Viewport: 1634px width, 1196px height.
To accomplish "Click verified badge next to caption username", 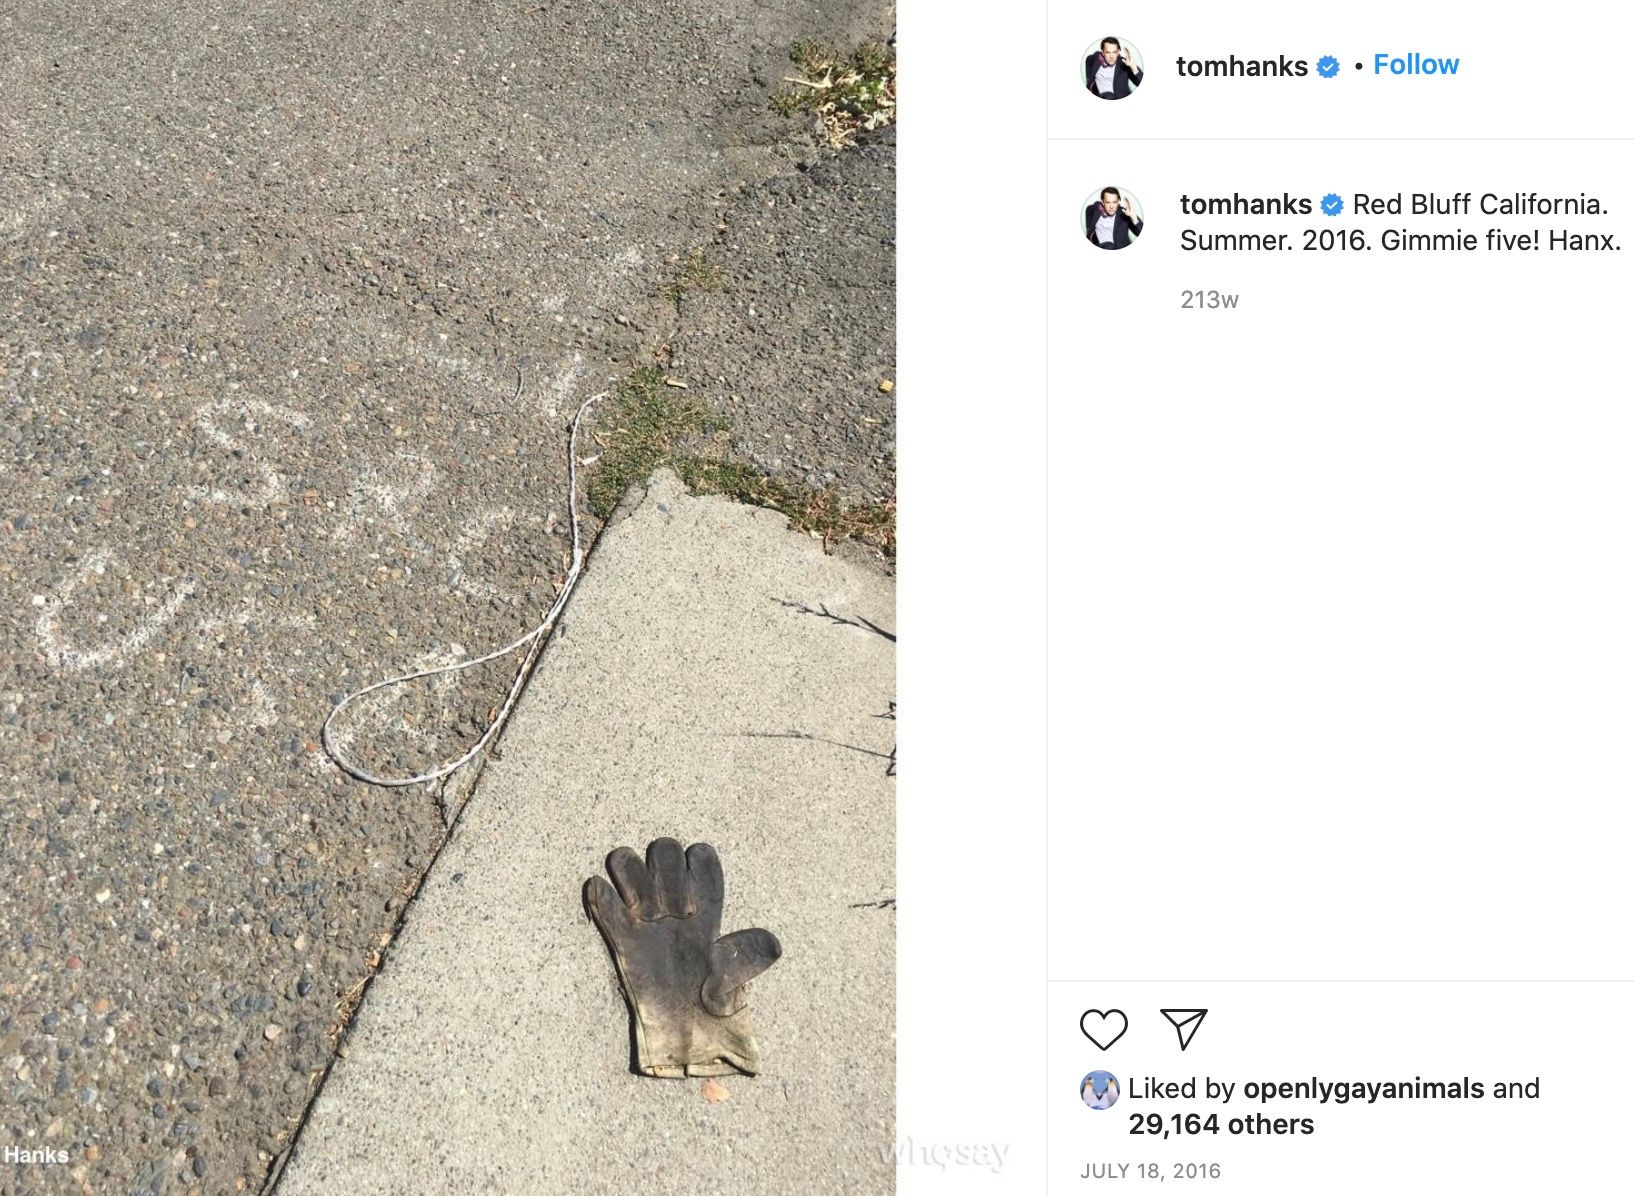I will tap(1332, 205).
